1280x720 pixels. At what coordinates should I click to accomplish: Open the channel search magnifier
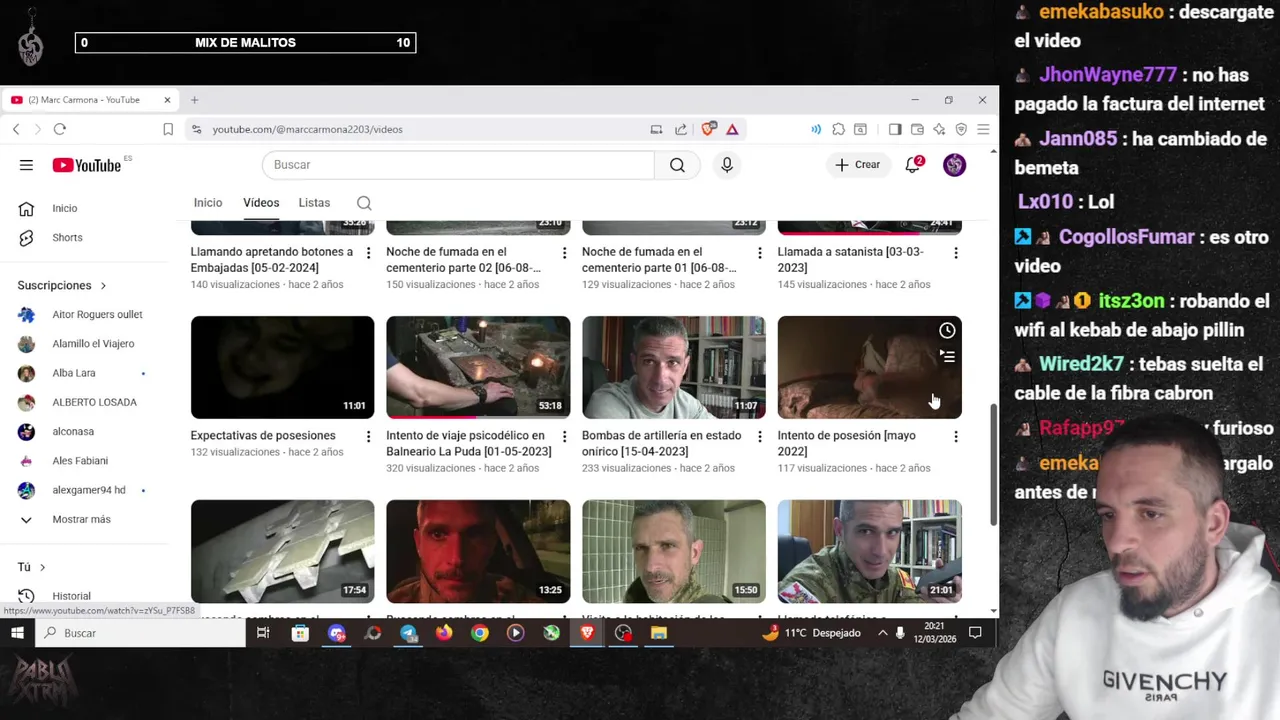pyautogui.click(x=364, y=203)
